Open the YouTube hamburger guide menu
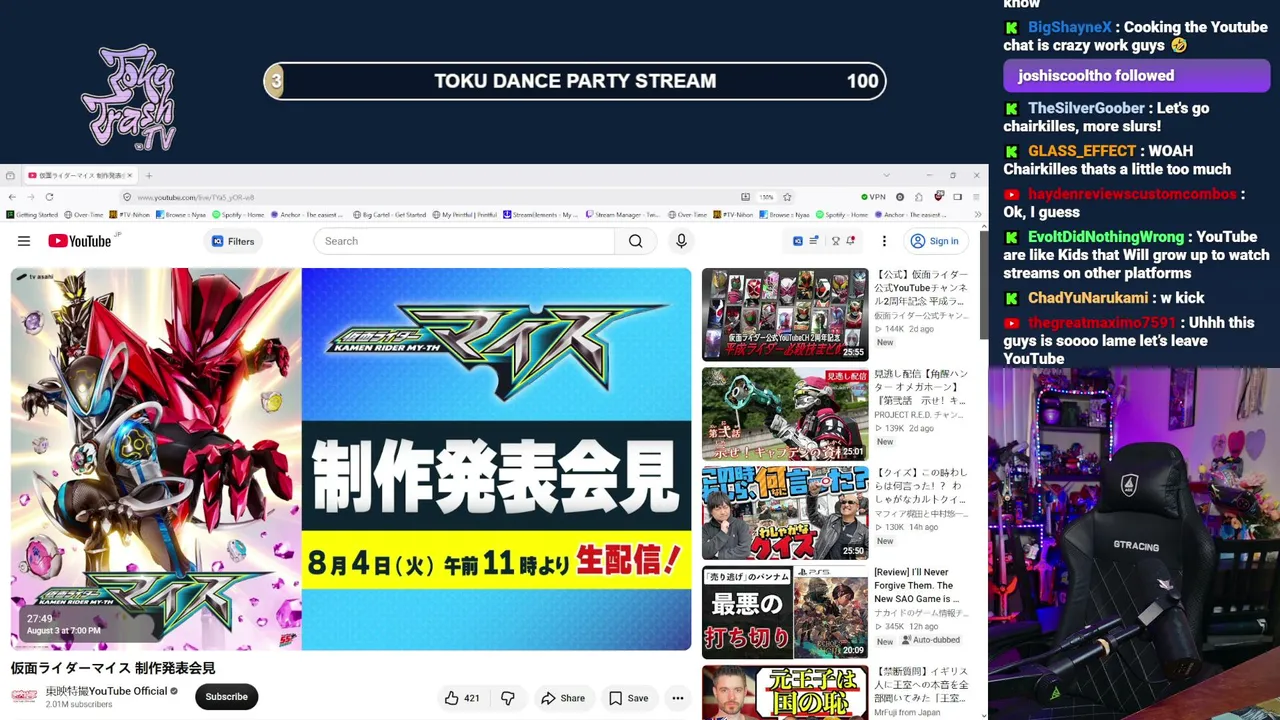Screen dimensions: 1280x720 (24, 241)
